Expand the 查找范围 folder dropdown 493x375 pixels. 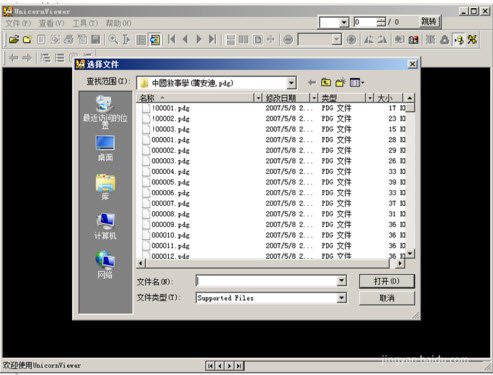coord(291,83)
